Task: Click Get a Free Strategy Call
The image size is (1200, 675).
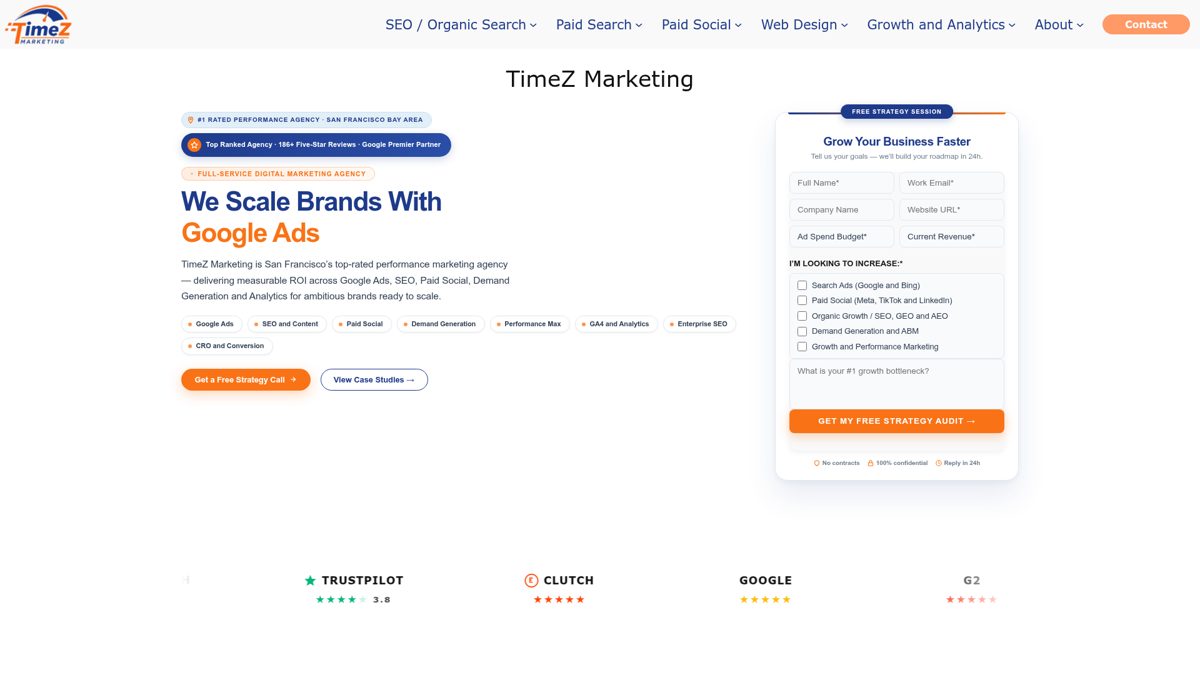Action: pos(246,380)
